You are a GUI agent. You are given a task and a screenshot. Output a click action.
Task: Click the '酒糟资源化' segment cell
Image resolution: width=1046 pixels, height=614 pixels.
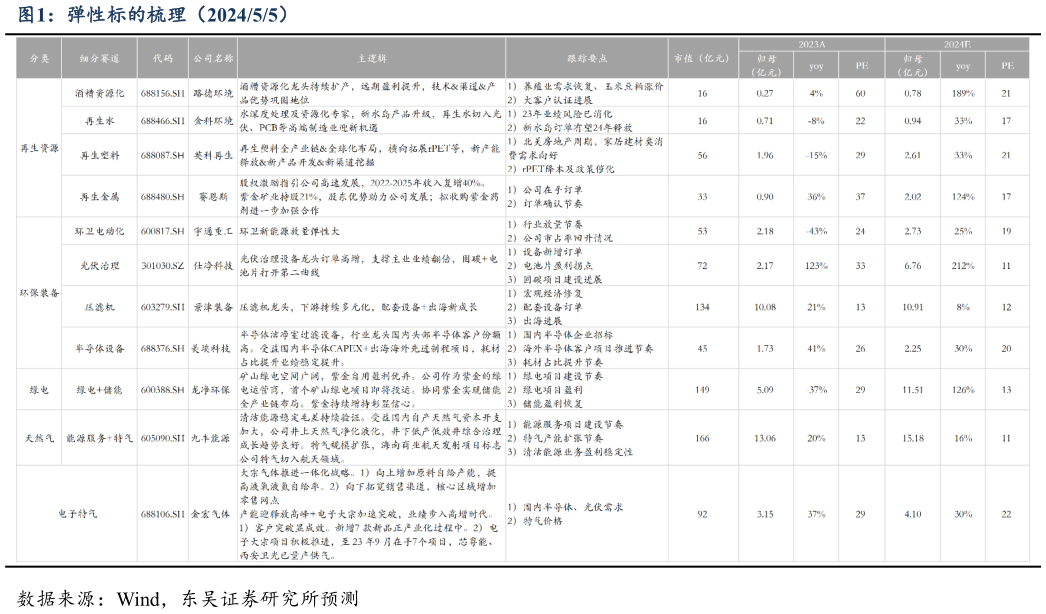pos(99,93)
